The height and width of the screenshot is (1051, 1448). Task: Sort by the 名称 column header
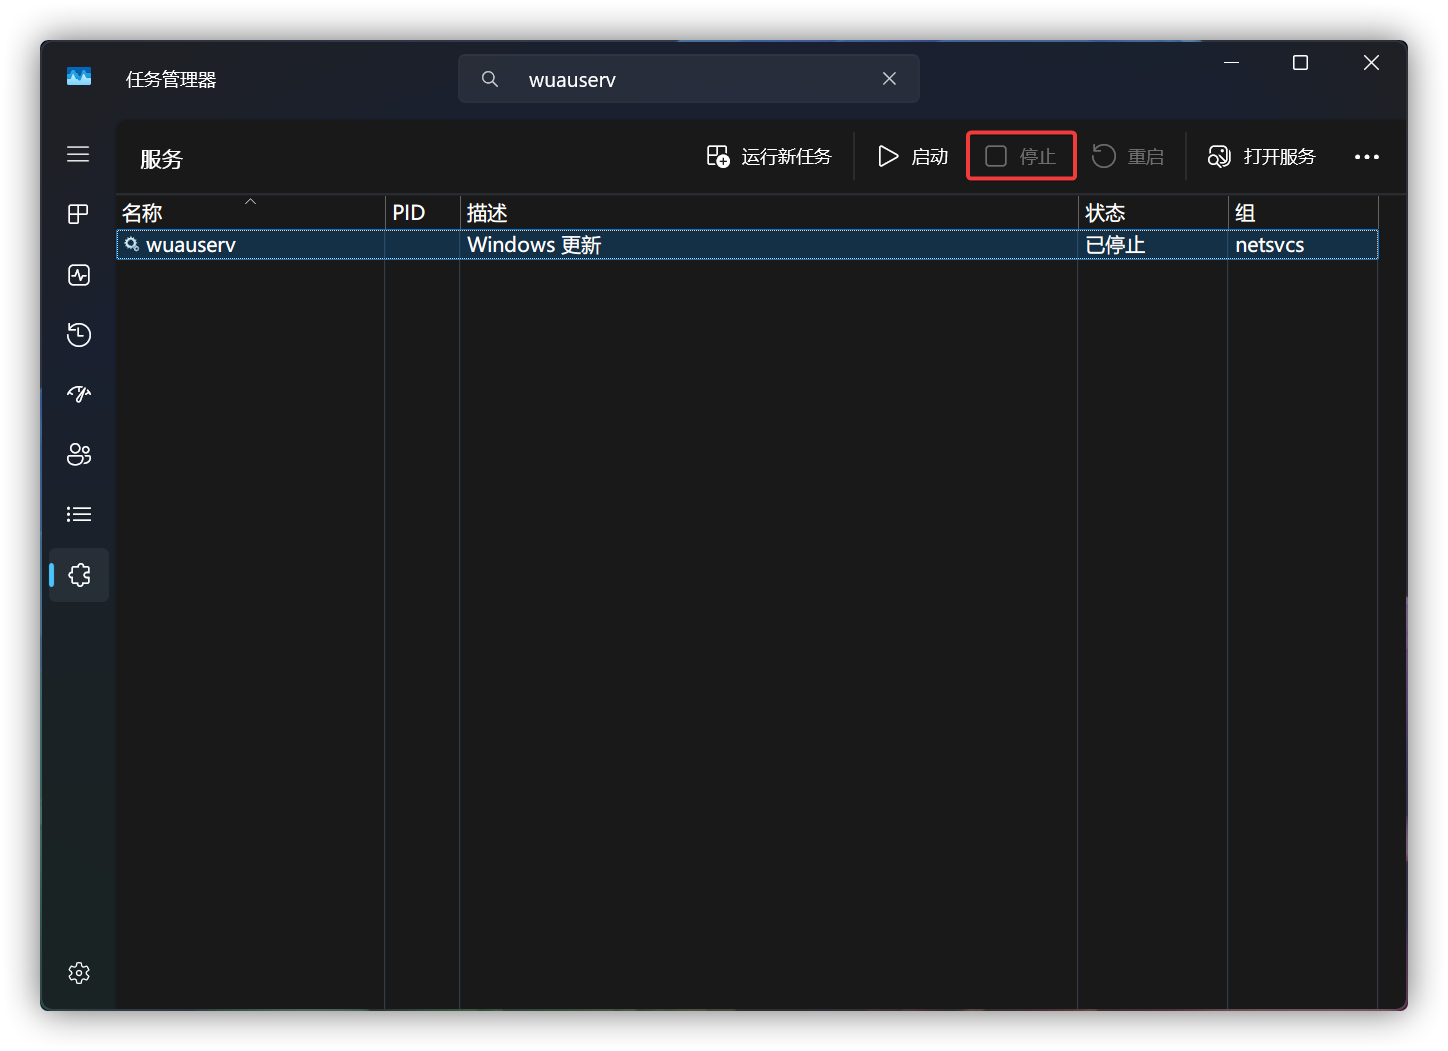(251, 213)
